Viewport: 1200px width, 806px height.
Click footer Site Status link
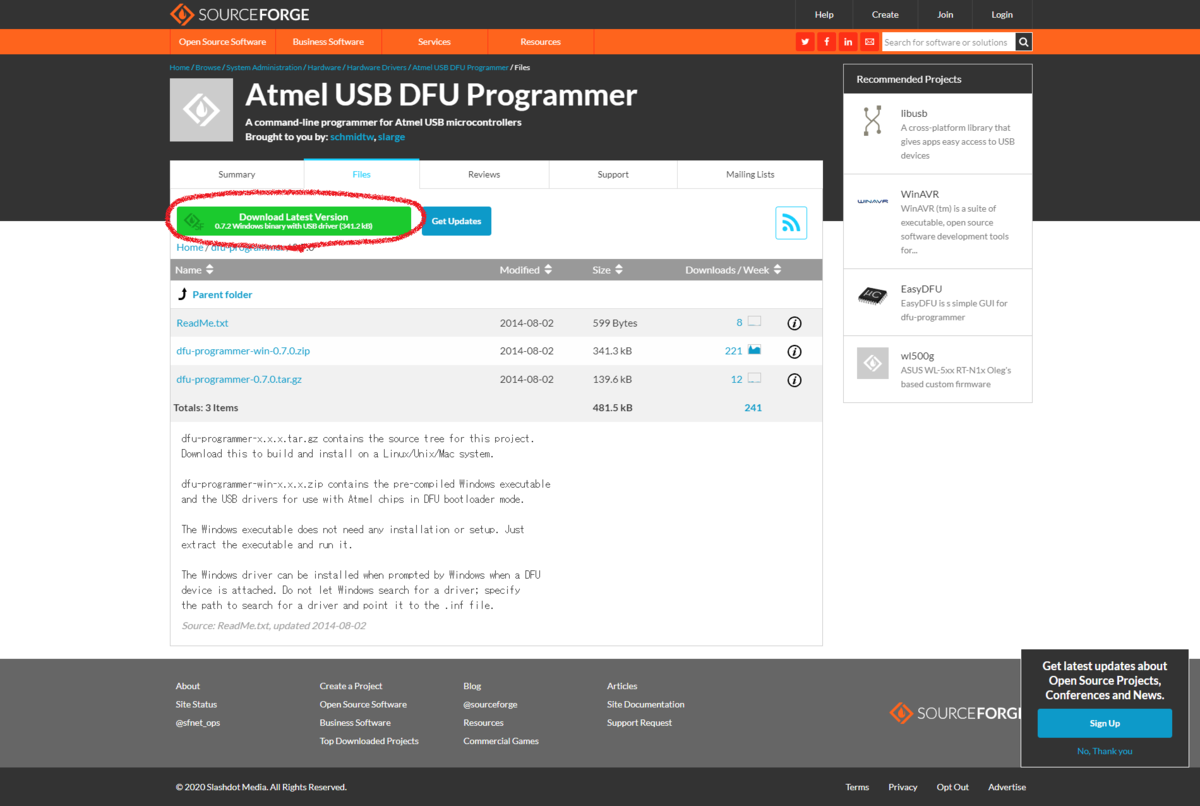coord(196,704)
